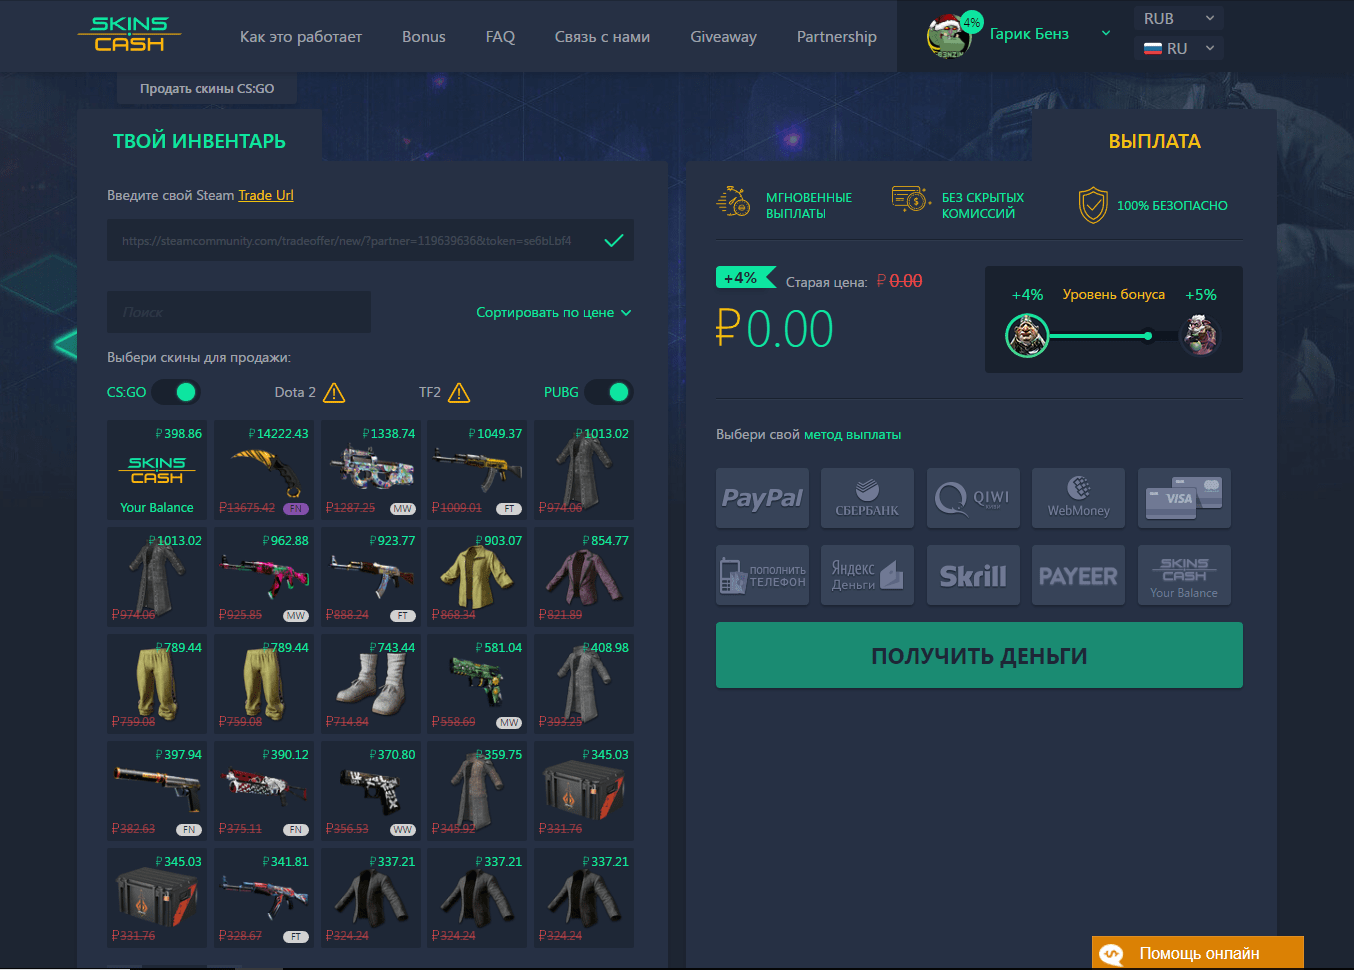Select Skins Cash Your Balance payout method
The height and width of the screenshot is (970, 1354).
[1184, 575]
